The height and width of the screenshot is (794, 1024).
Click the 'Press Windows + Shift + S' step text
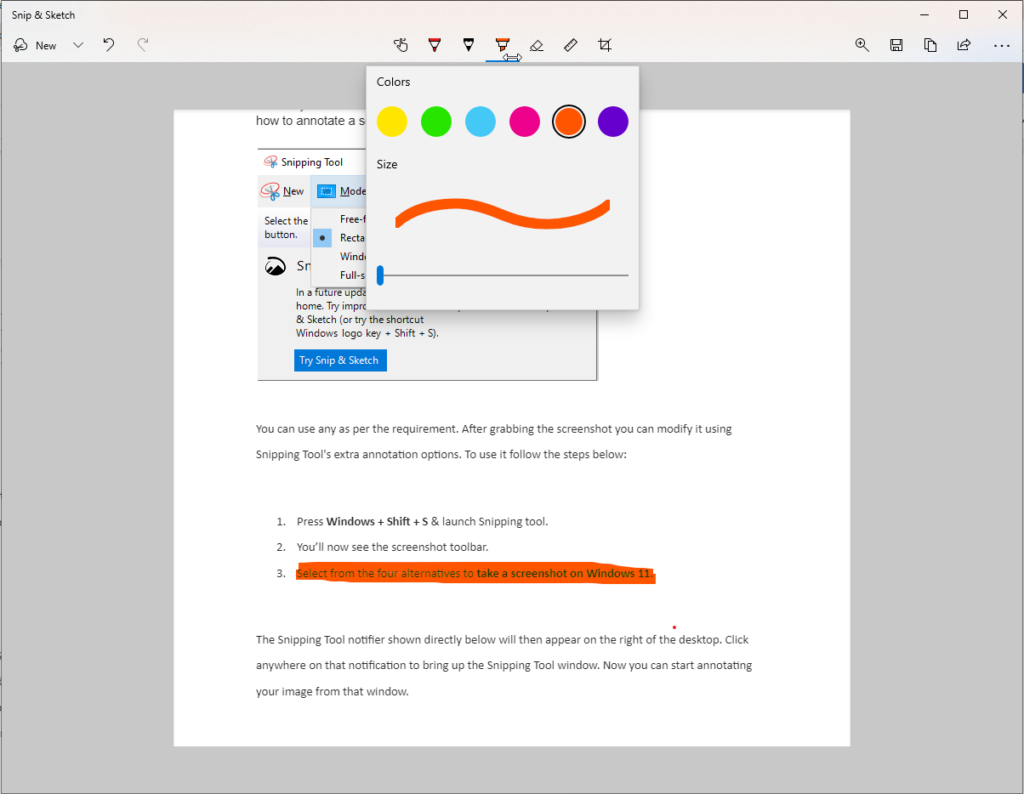(x=422, y=521)
